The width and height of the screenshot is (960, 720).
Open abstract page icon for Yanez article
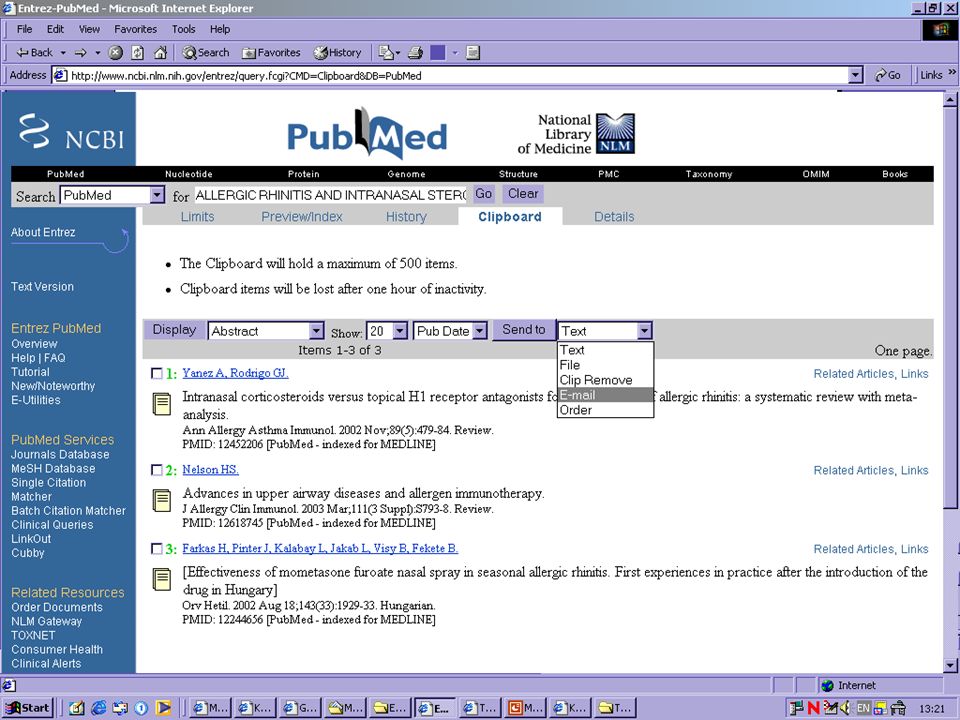[x=162, y=404]
